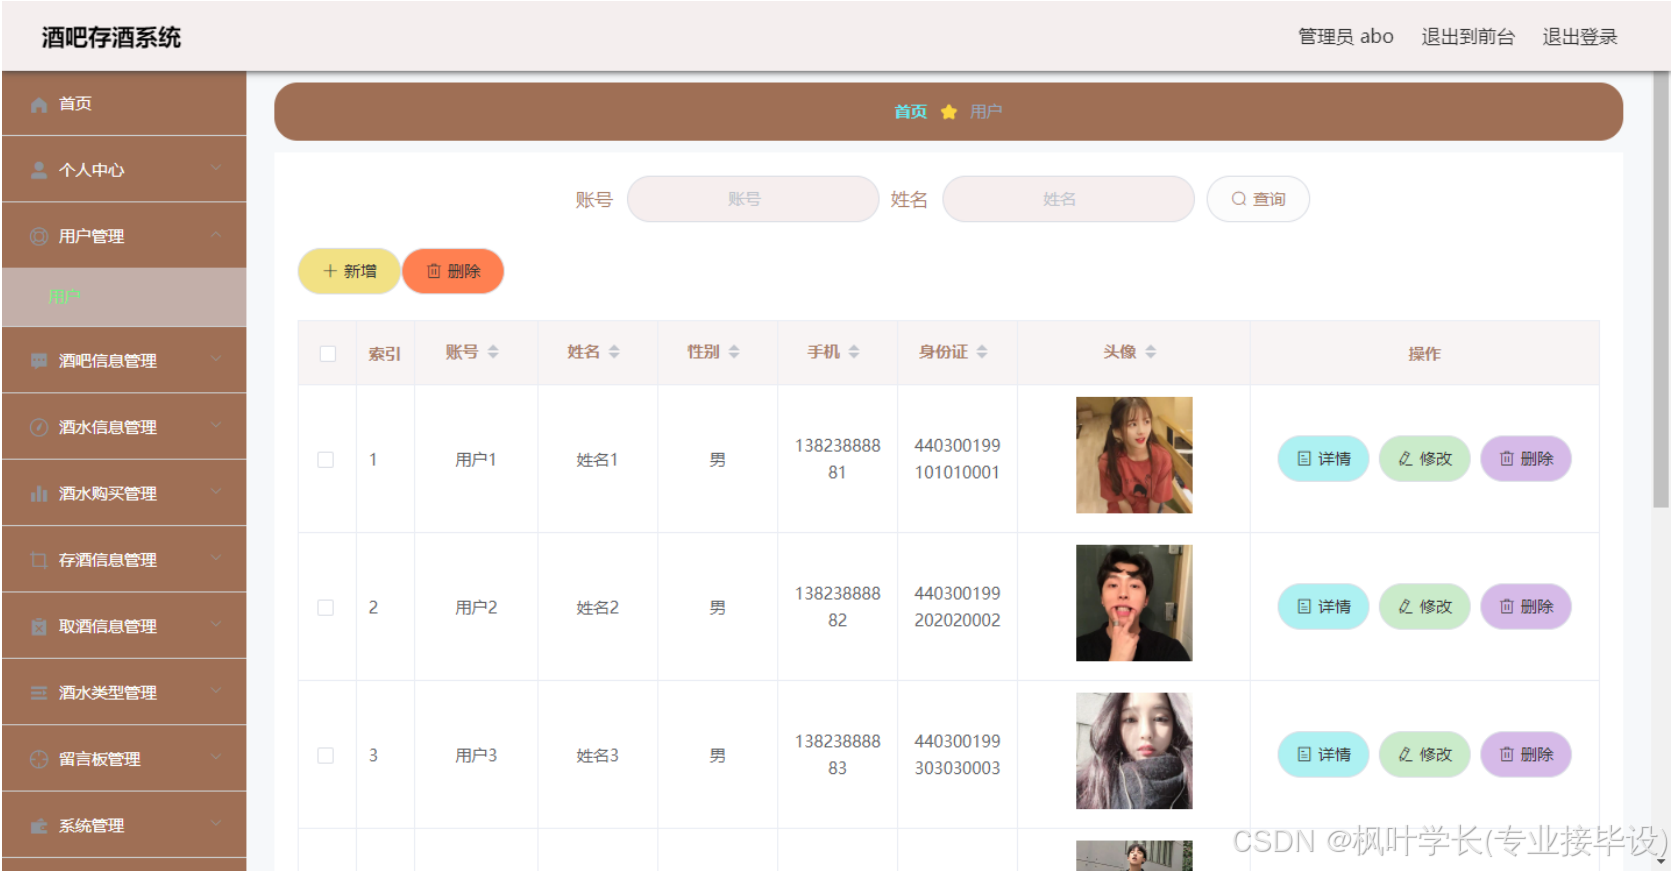The height and width of the screenshot is (871, 1672).
Task: Click the avatar thumbnail of 用户2
Action: pyautogui.click(x=1134, y=603)
